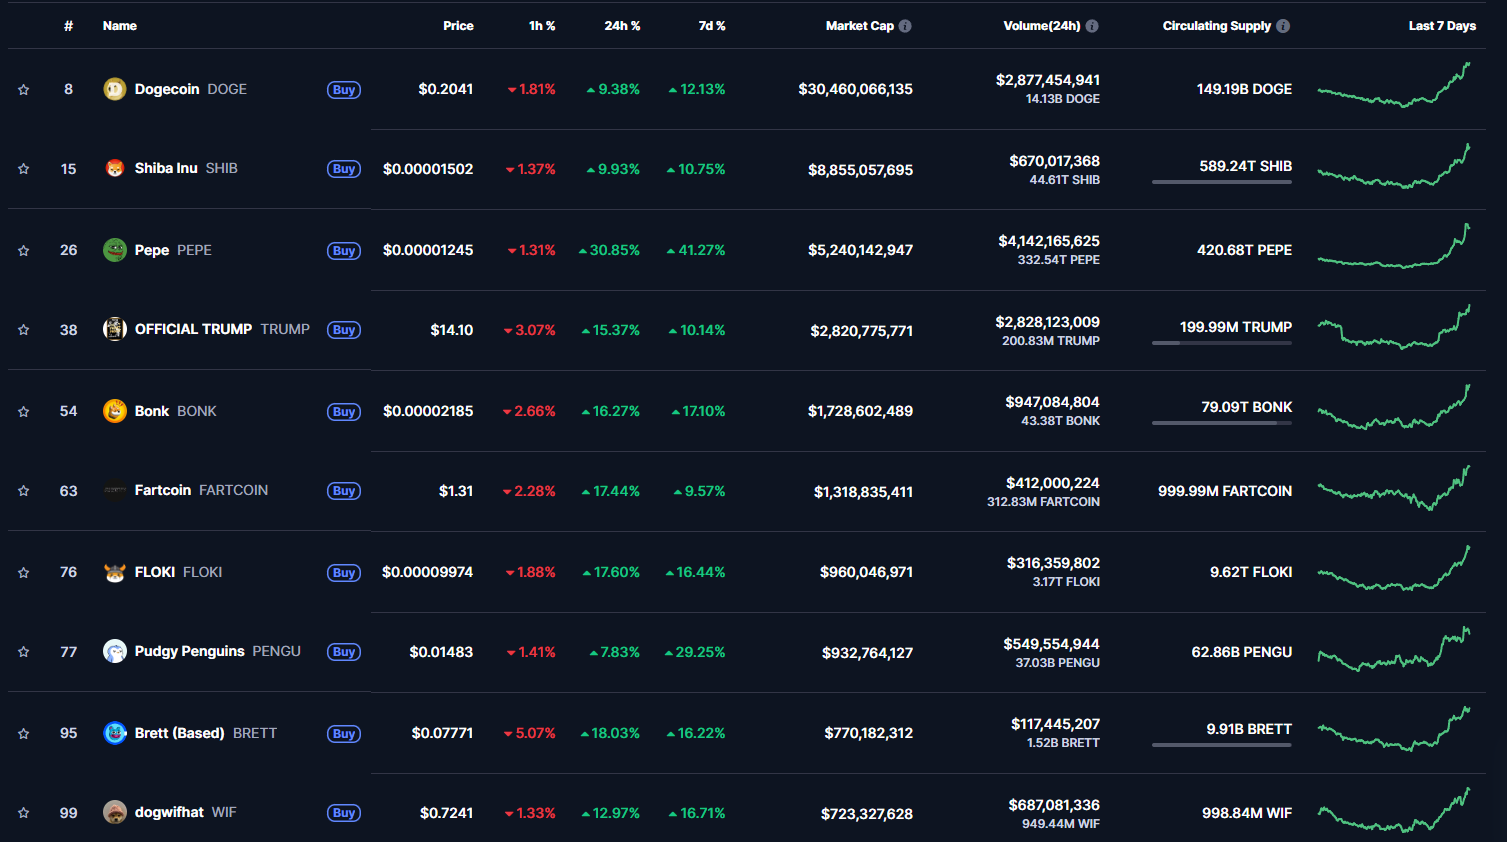Image resolution: width=1507 pixels, height=842 pixels.
Task: Open dogwifhat WIF coin page
Action: [x=186, y=812]
